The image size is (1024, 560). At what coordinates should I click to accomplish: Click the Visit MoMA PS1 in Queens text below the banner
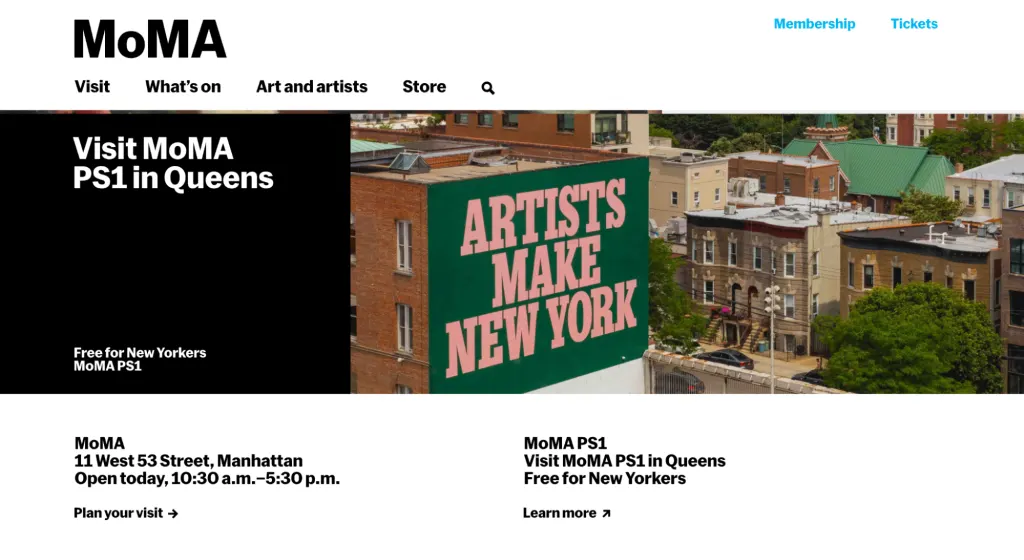coord(624,461)
